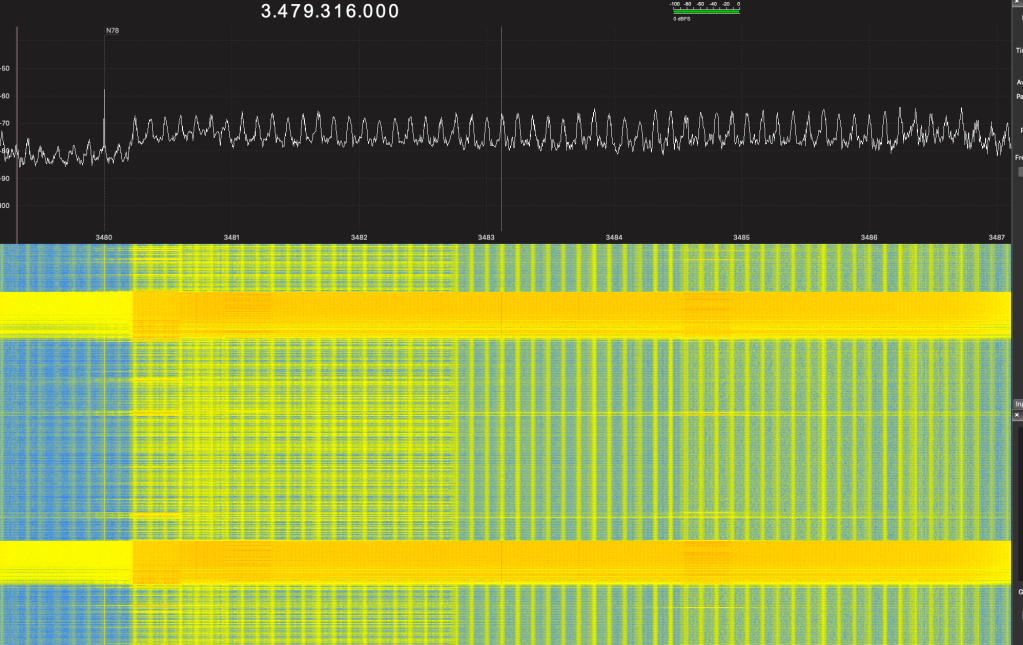This screenshot has height=645, width=1023.
Task: Click the 3484 label on the frequency axis
Action: [x=614, y=237]
